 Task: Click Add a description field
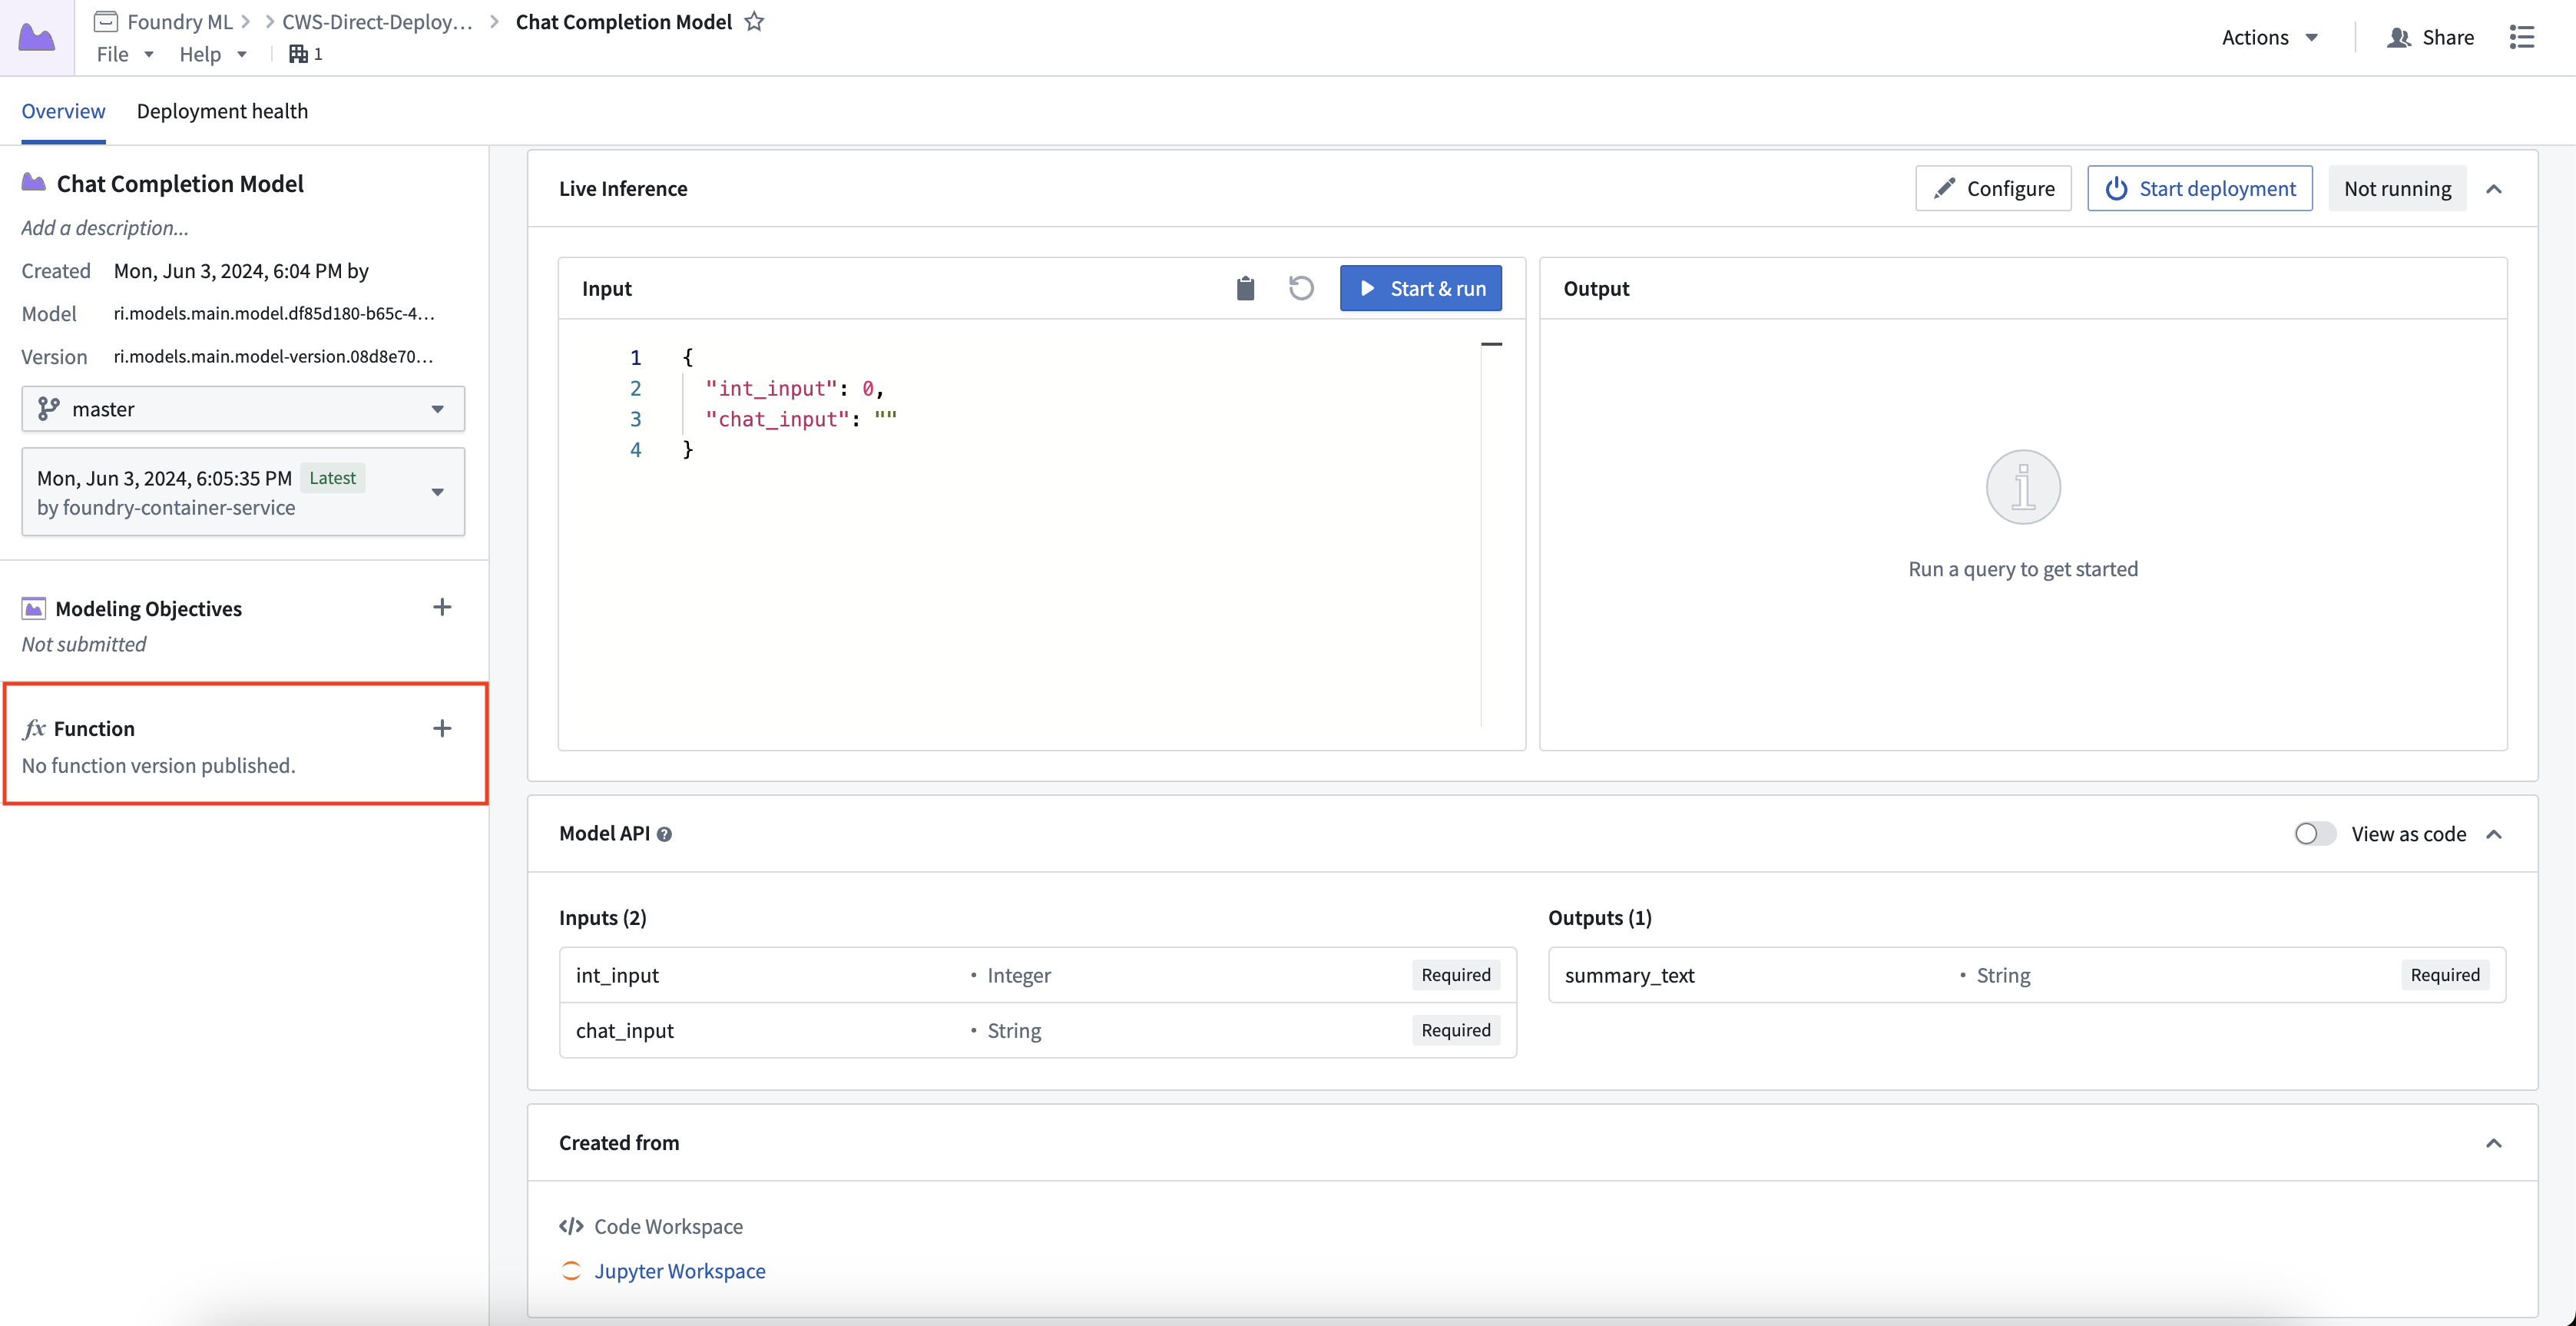(x=105, y=227)
